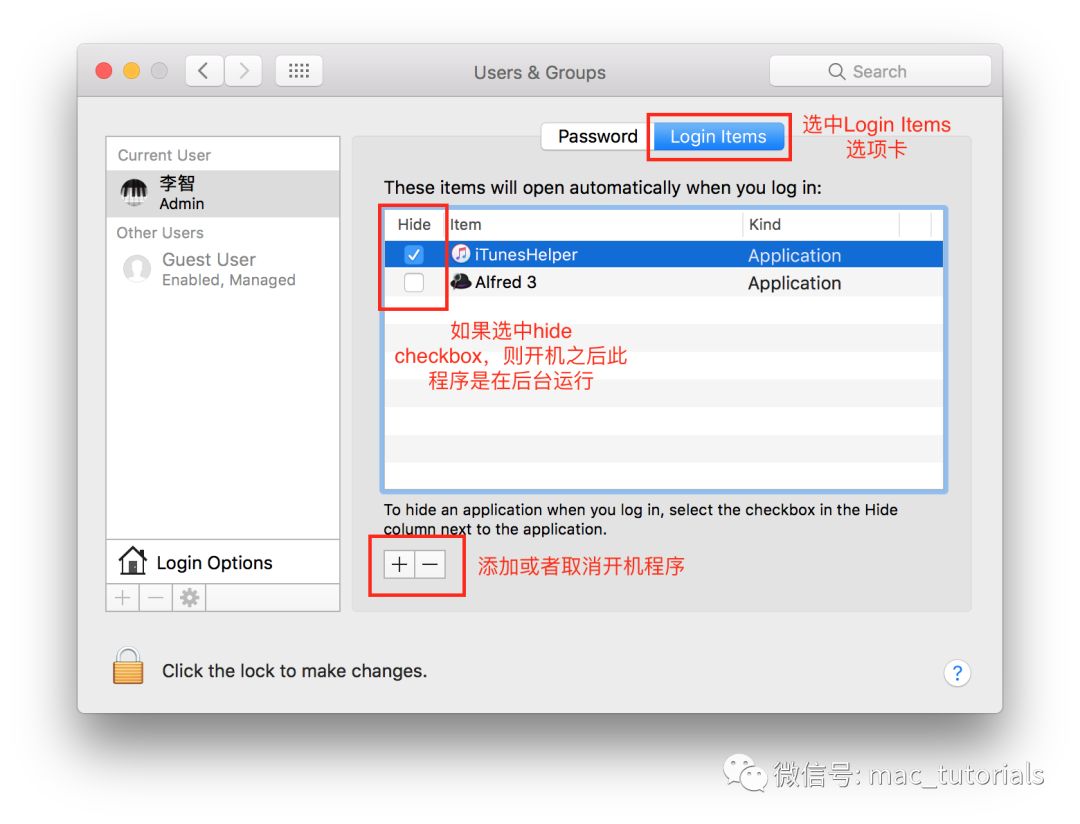Click the iTunesHelper app icon

(461, 254)
